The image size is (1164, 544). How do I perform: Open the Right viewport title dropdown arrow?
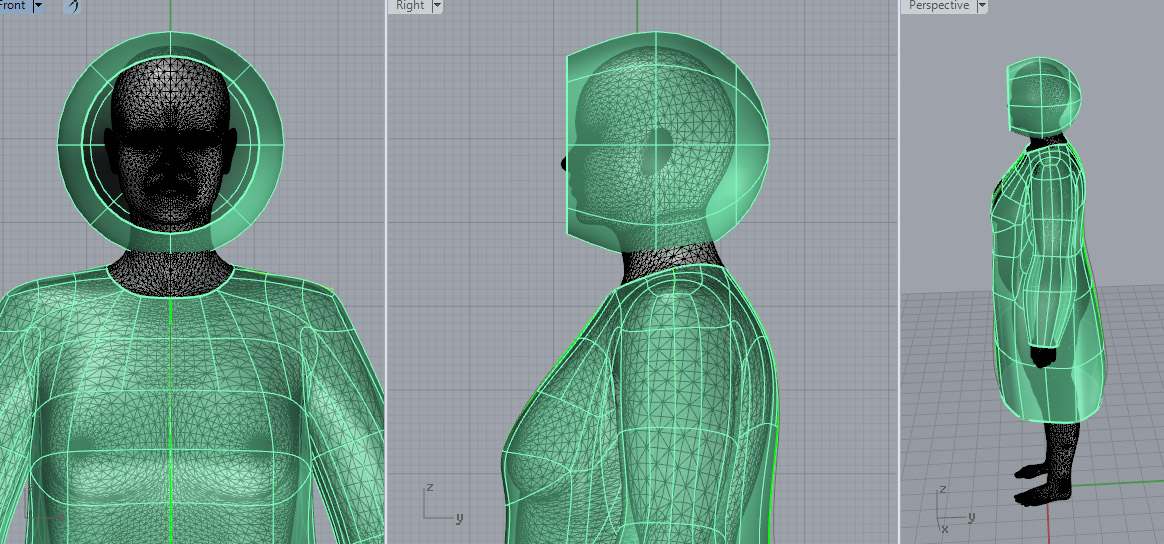point(437,6)
